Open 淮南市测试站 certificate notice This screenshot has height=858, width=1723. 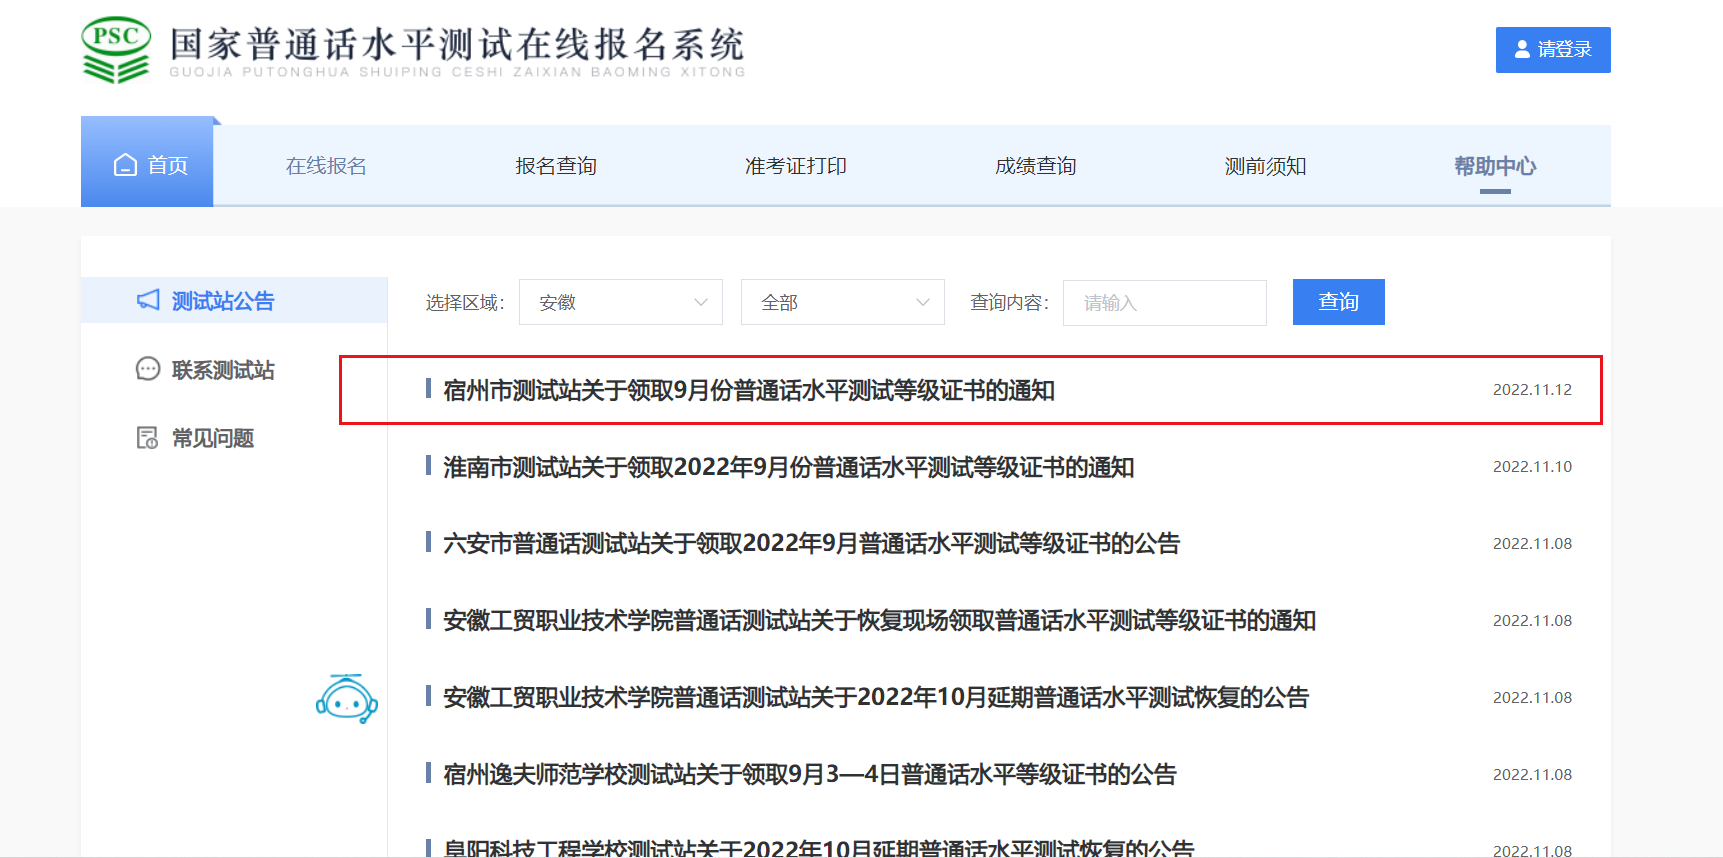789,467
